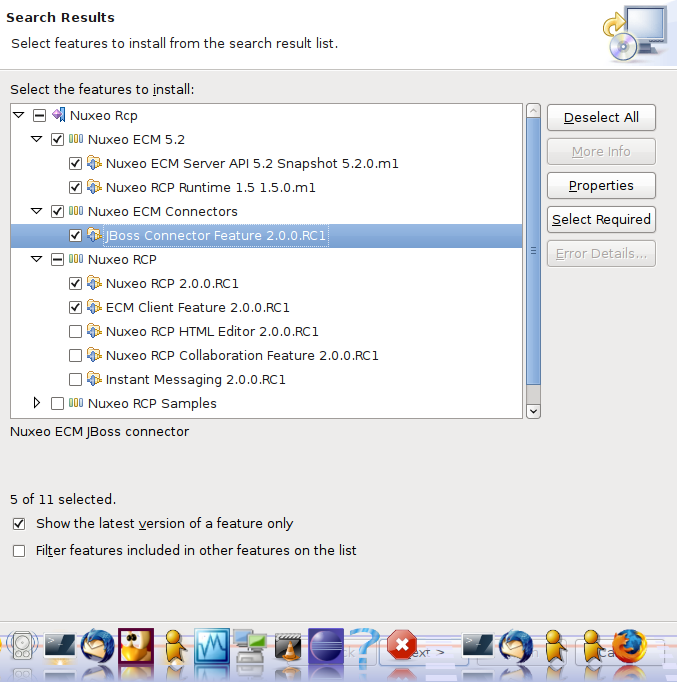This screenshot has height=682, width=677.
Task: Uncheck the ECM Client Feature checkbox
Action: (75, 307)
